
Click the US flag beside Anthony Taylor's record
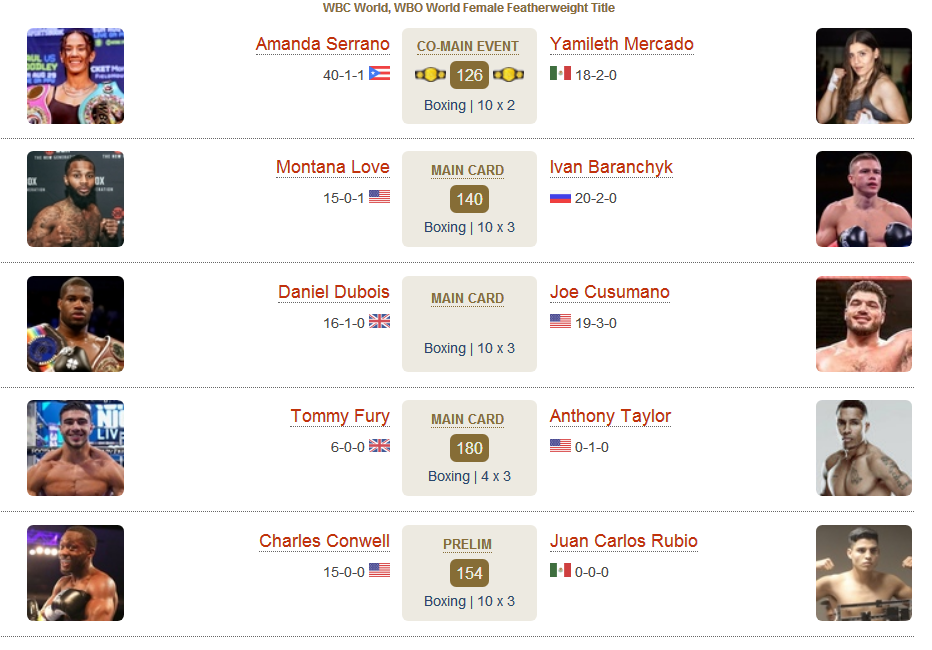point(560,446)
